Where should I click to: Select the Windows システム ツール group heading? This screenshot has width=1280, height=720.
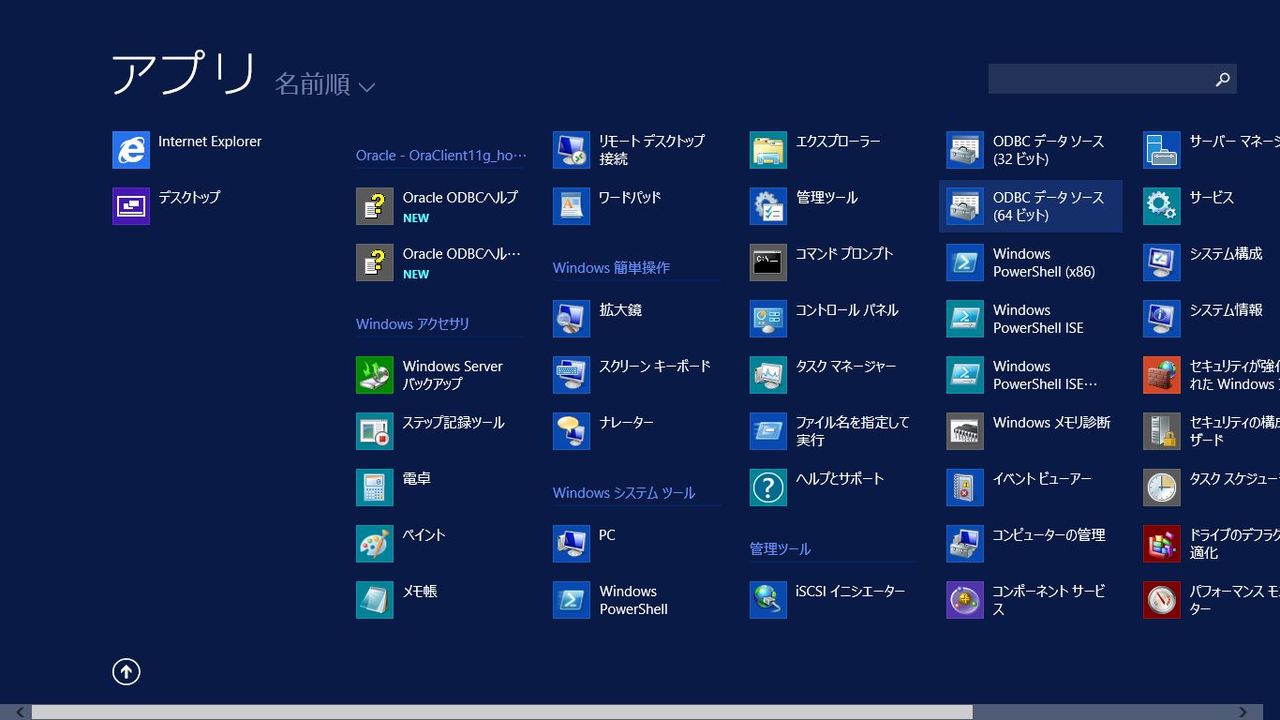624,493
